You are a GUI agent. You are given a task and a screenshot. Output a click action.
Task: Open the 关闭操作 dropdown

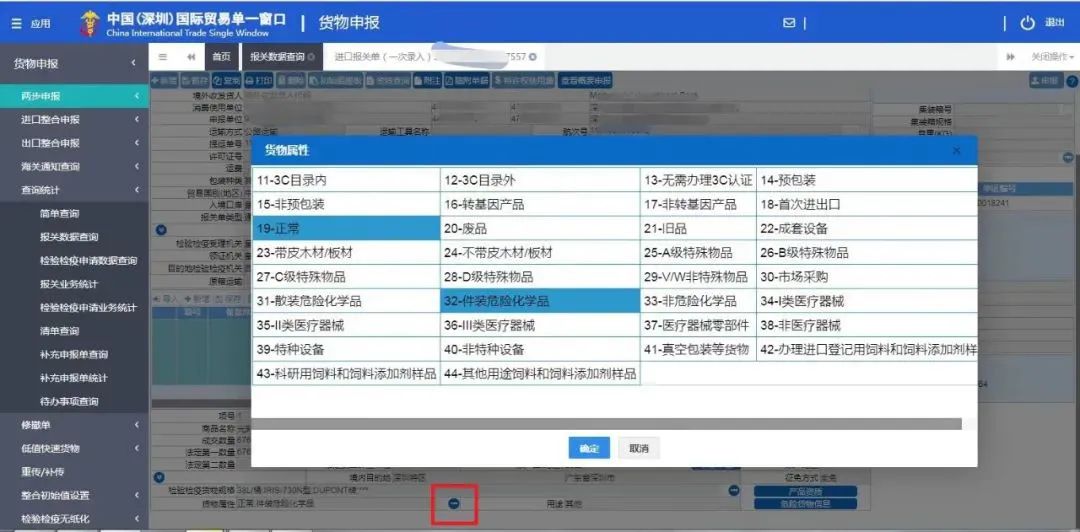pyautogui.click(x=1052, y=57)
